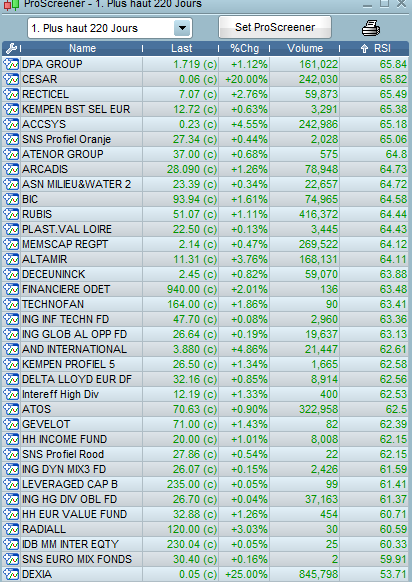Select the KEMPEN PROFIEL 5 row

(x=205, y=364)
